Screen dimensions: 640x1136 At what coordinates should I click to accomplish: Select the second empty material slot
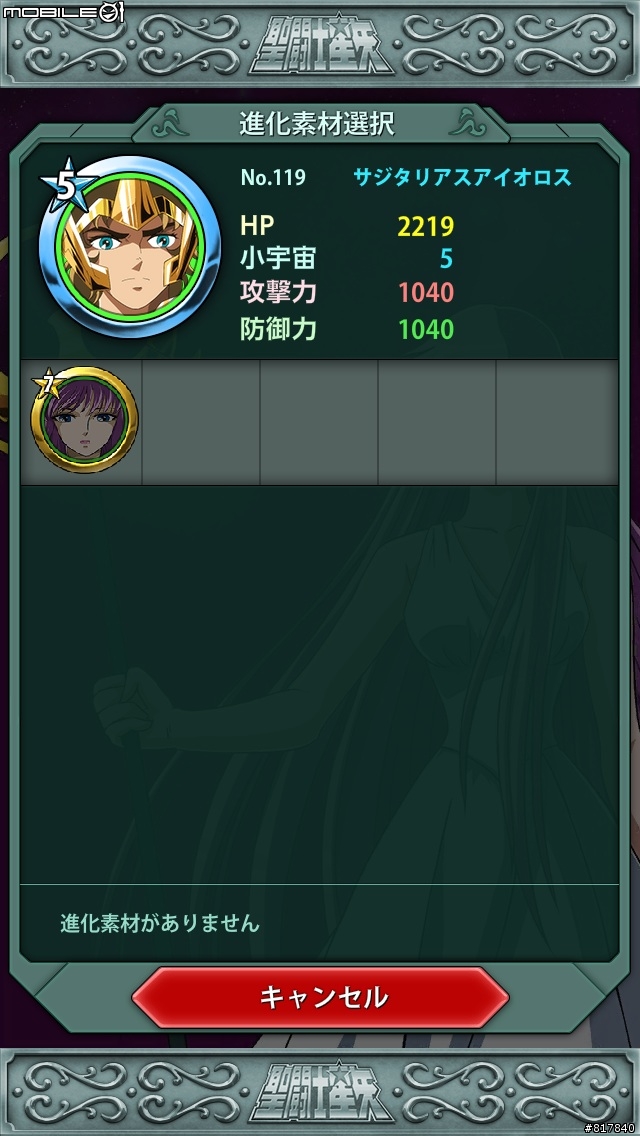(x=201, y=422)
